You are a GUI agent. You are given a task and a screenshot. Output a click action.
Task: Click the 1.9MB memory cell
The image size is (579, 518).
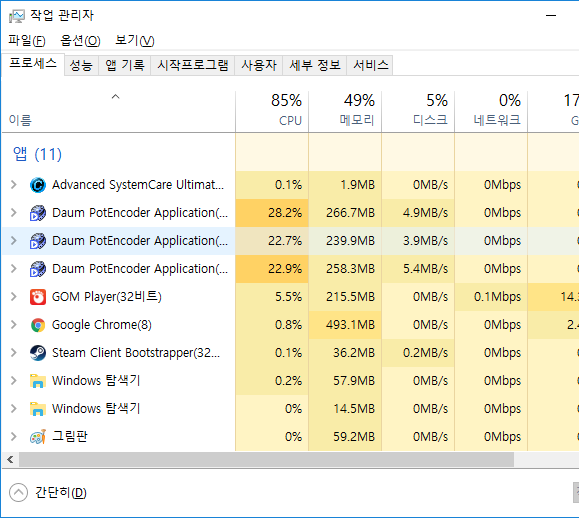(x=345, y=185)
